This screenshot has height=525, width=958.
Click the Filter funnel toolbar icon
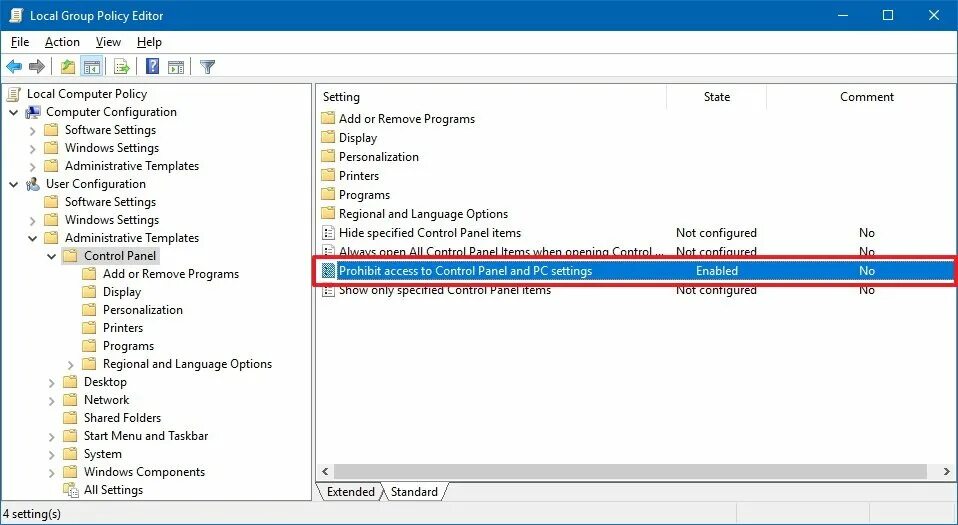(x=208, y=67)
